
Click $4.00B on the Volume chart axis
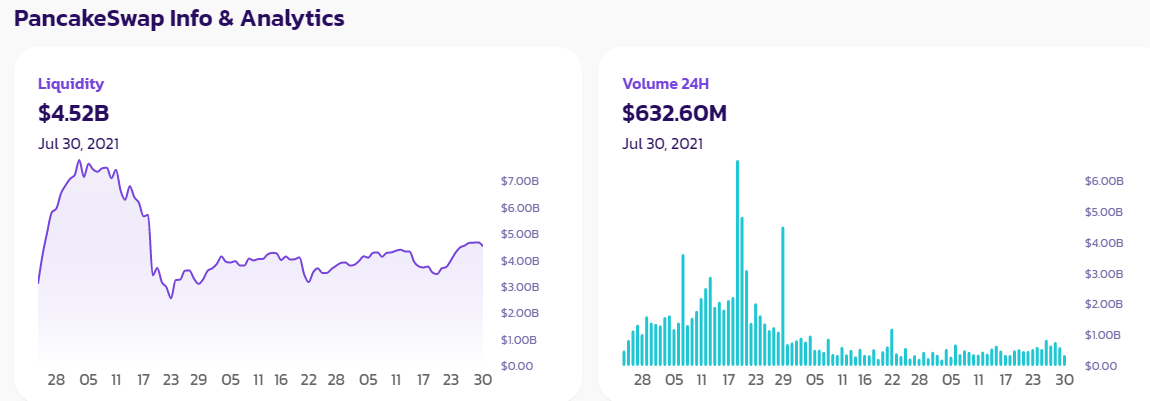[x=1104, y=243]
